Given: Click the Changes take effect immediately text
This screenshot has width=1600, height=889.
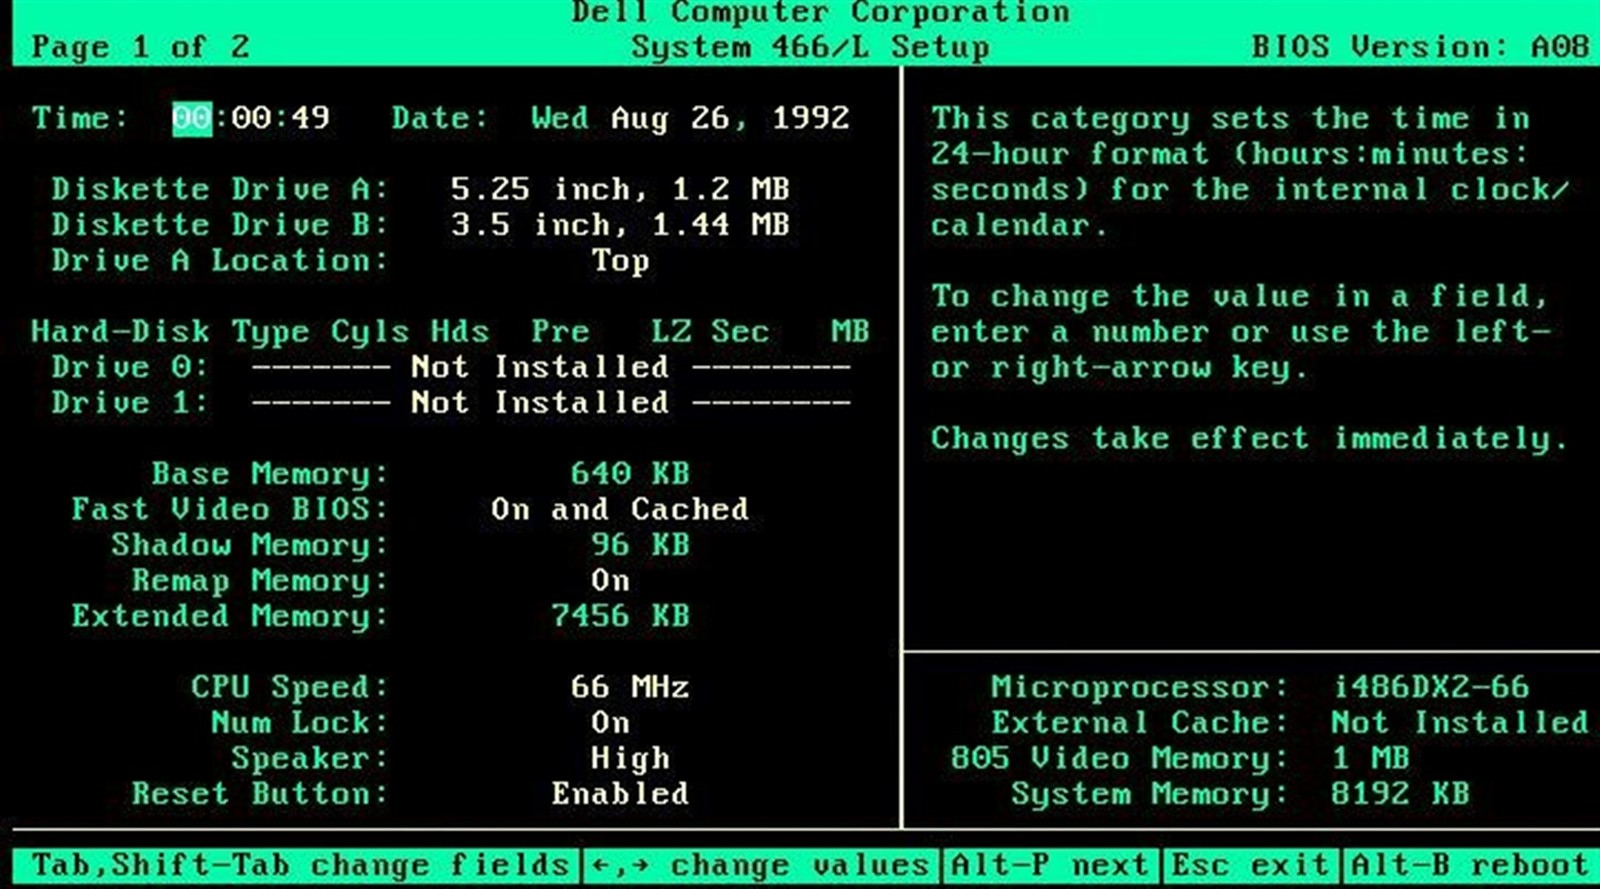Looking at the screenshot, I should tap(1250, 438).
